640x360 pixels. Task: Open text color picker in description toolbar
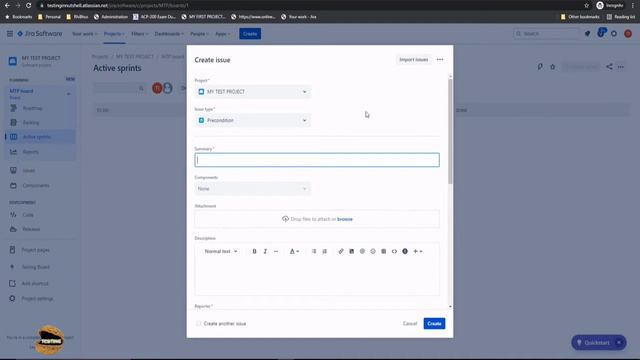coord(294,251)
